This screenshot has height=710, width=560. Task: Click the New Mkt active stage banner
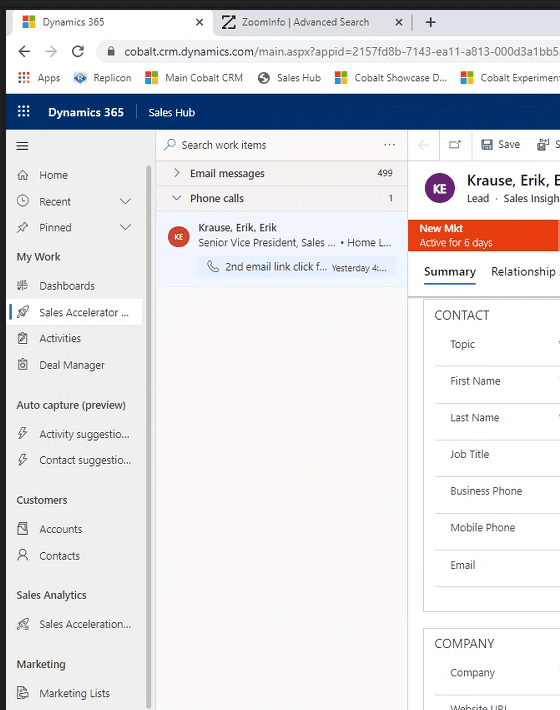point(483,235)
